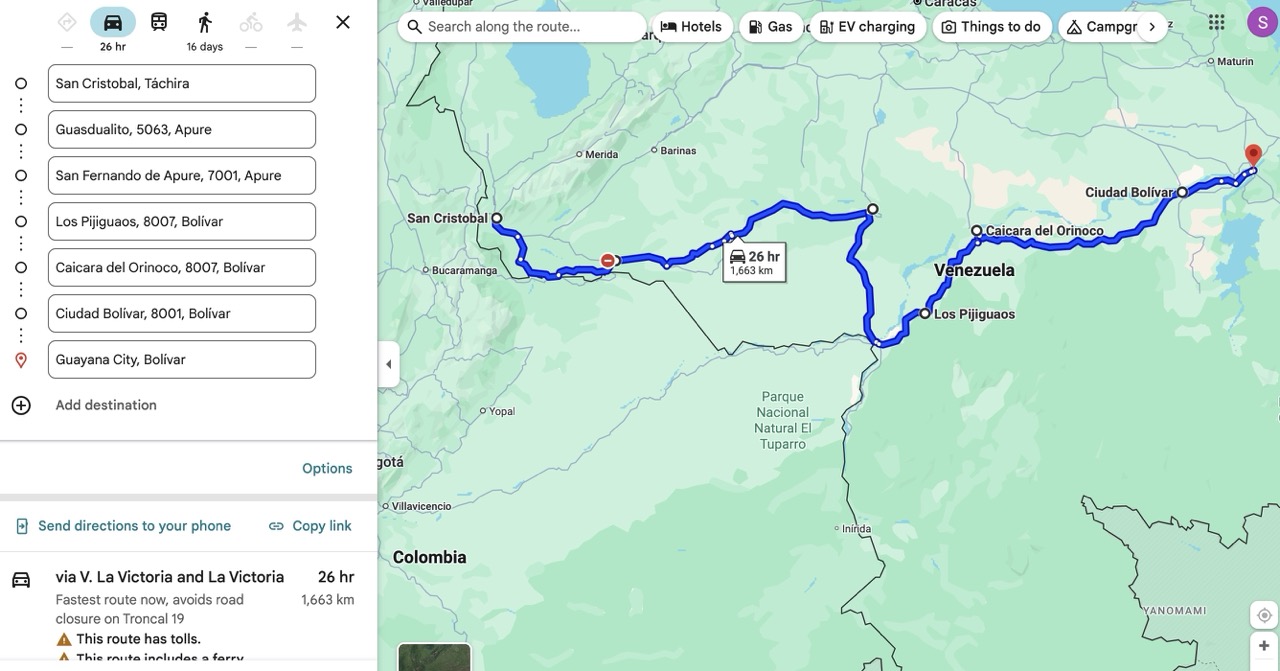The image size is (1280, 671).
Task: Close the directions panel
Action: [343, 22]
